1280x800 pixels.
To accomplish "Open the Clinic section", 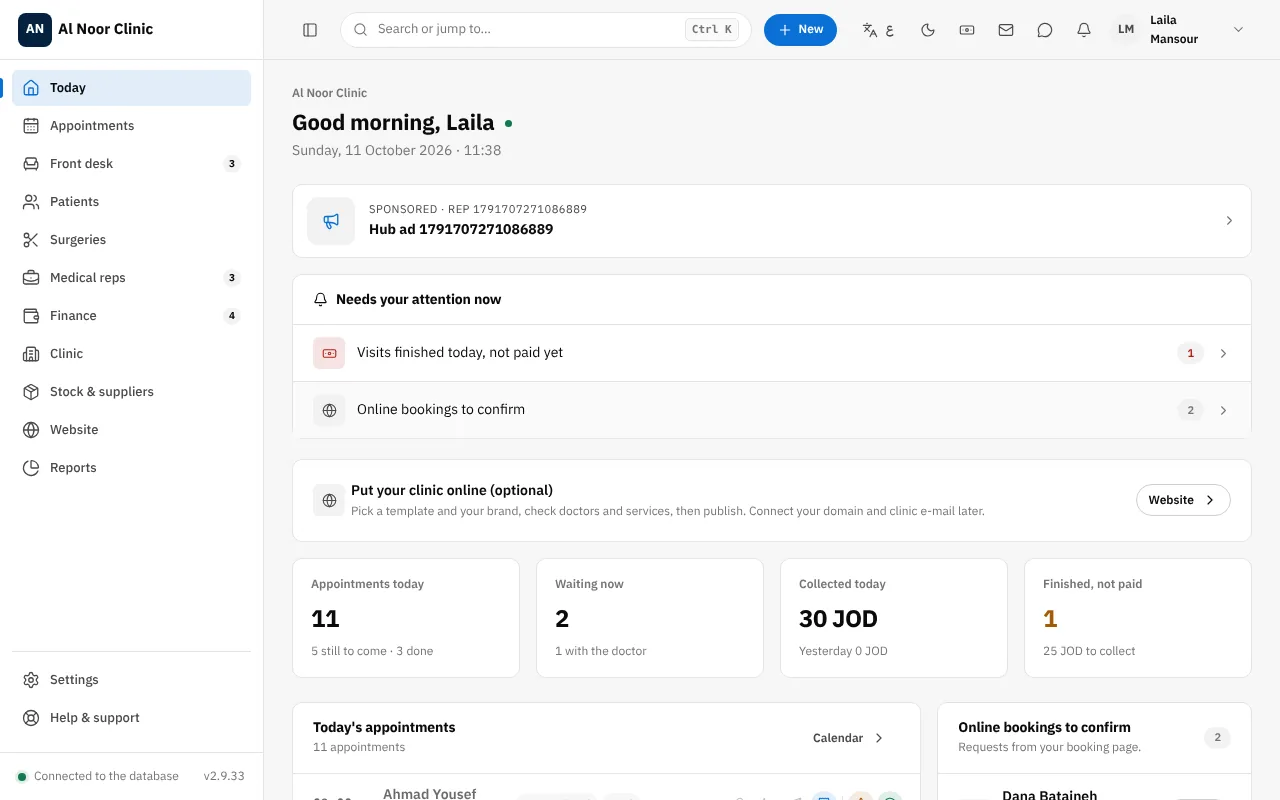I will tap(131, 354).
